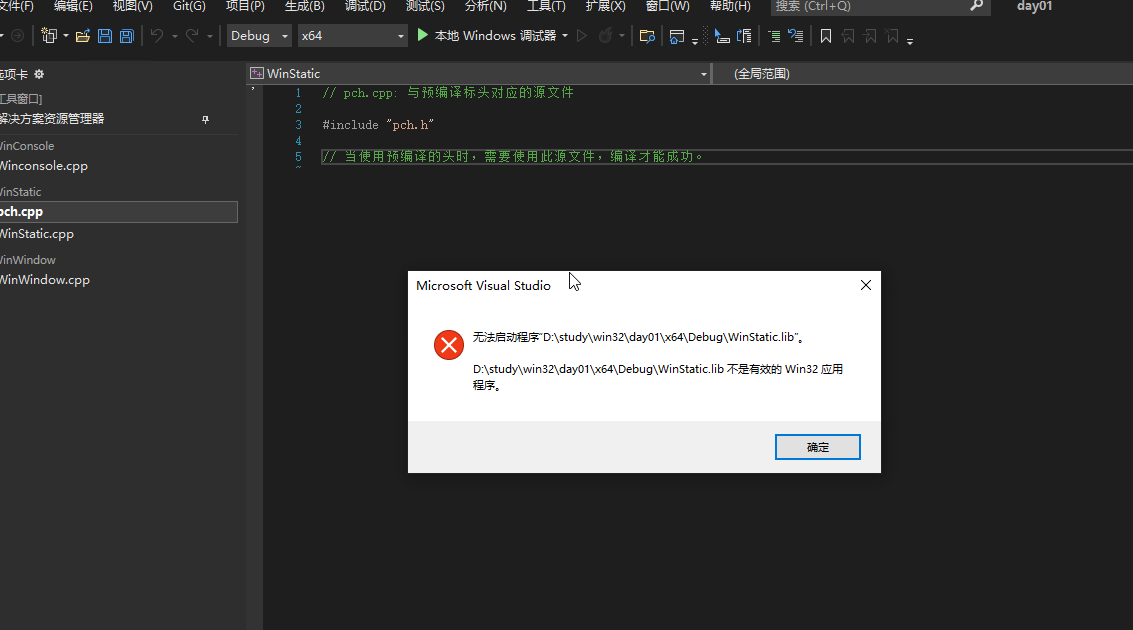Open the 编辑(E) menu
The height and width of the screenshot is (630, 1133).
coord(73,6)
